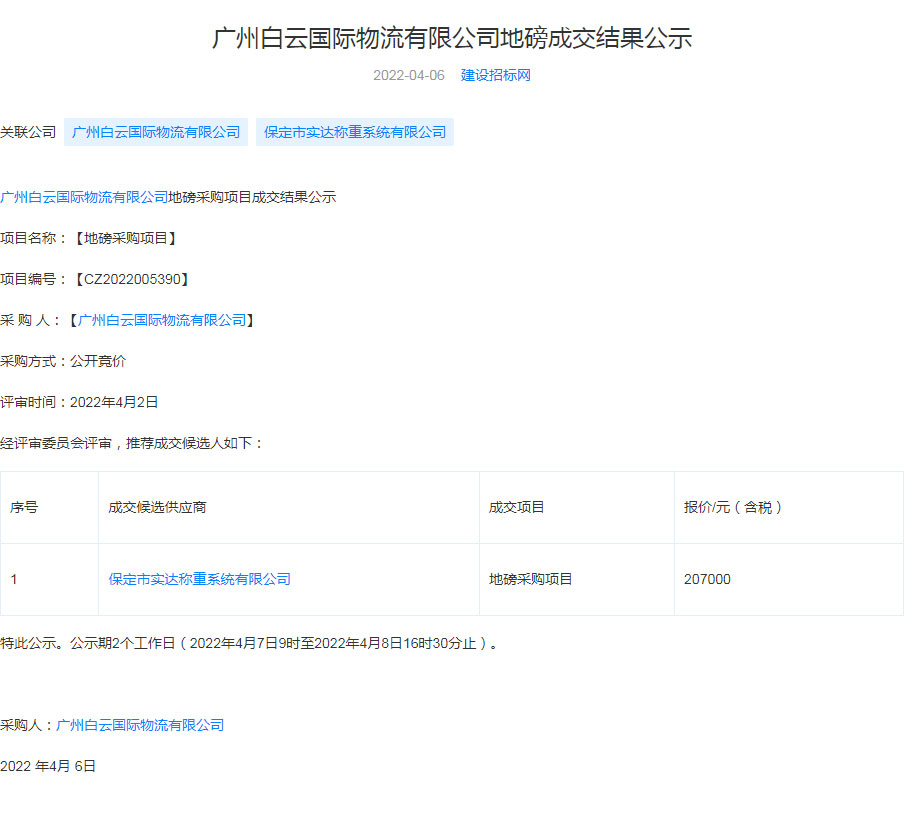
Task: Click the page title heading text
Action: (452, 38)
